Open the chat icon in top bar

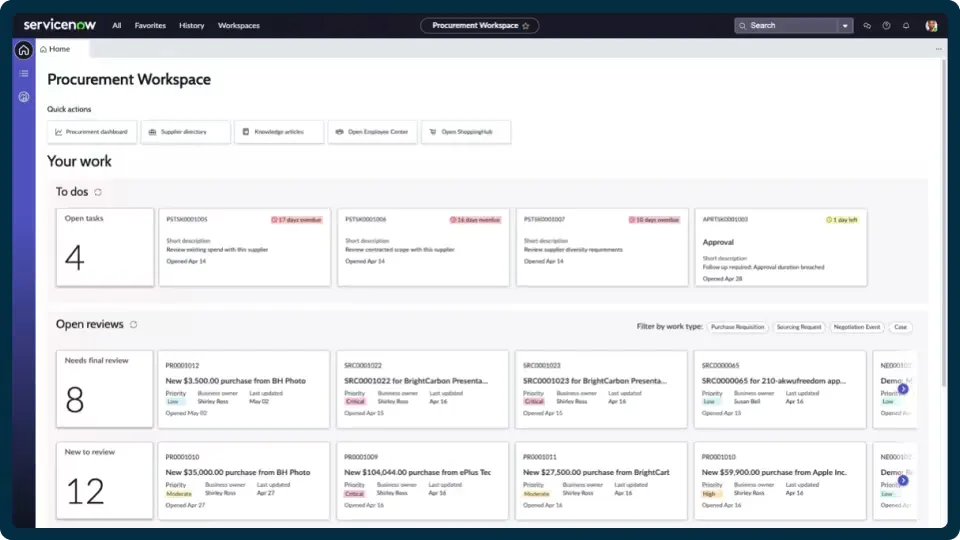click(866, 26)
